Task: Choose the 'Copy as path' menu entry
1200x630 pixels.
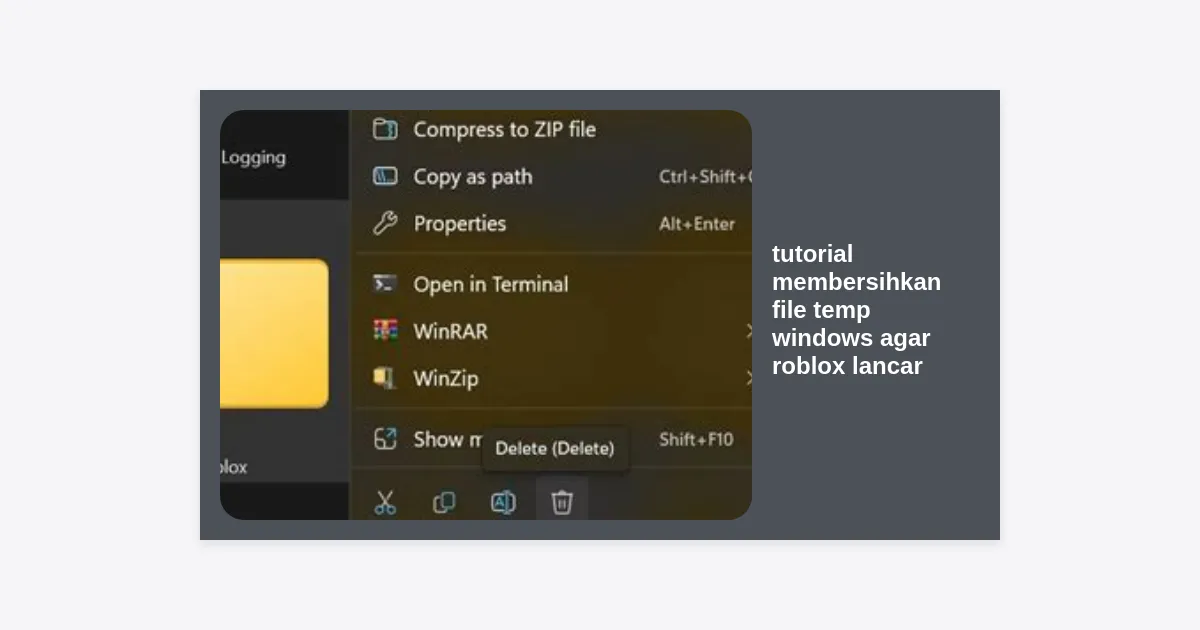Action: click(473, 177)
